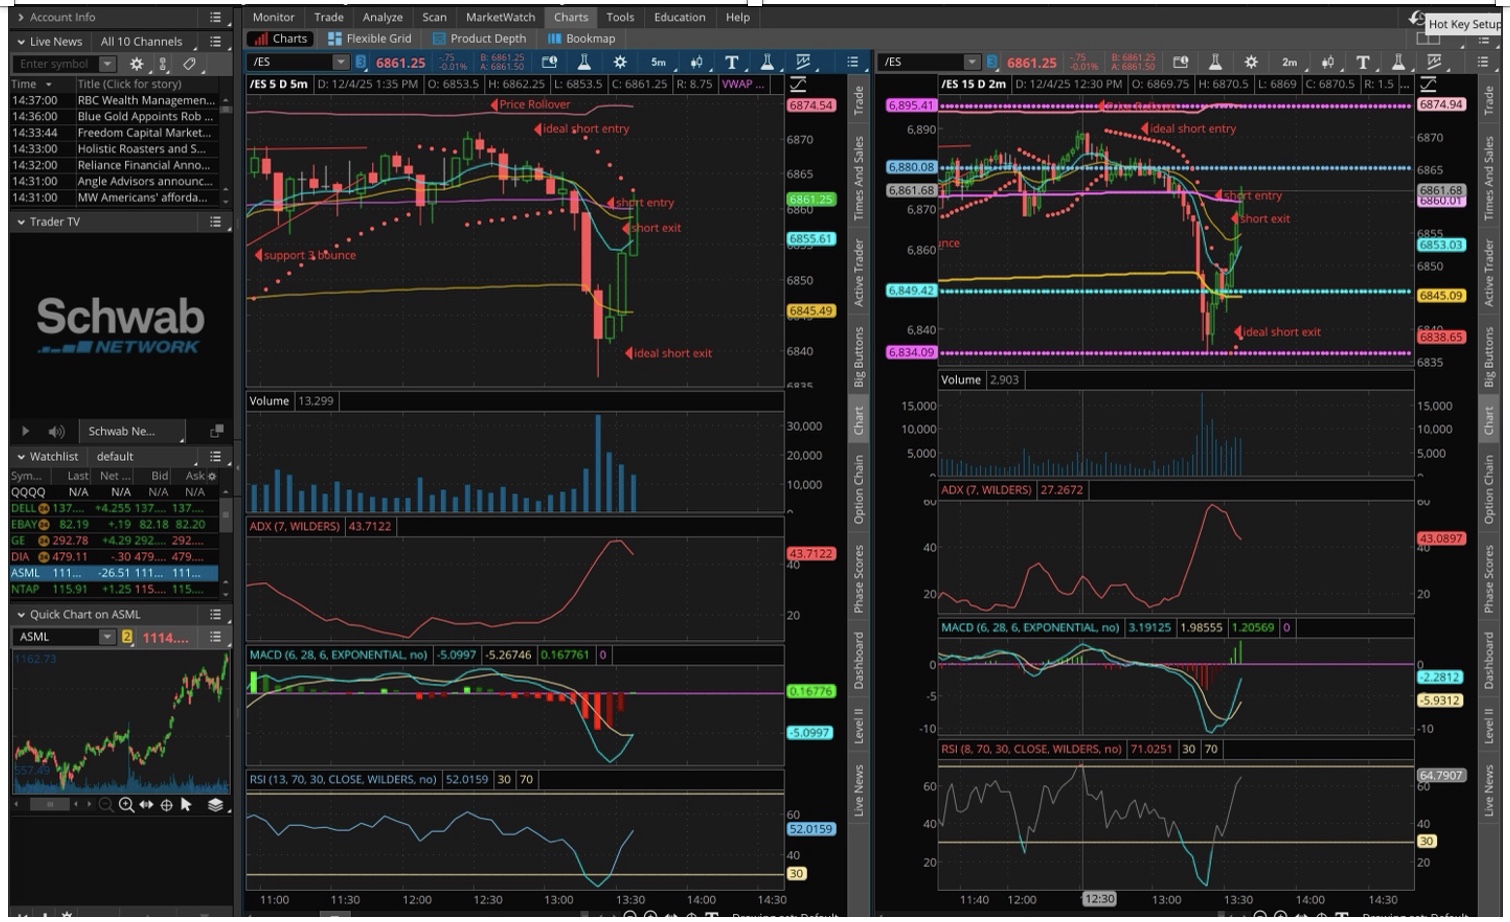
Task: Switch to the Analyze tab
Action: 382,17
